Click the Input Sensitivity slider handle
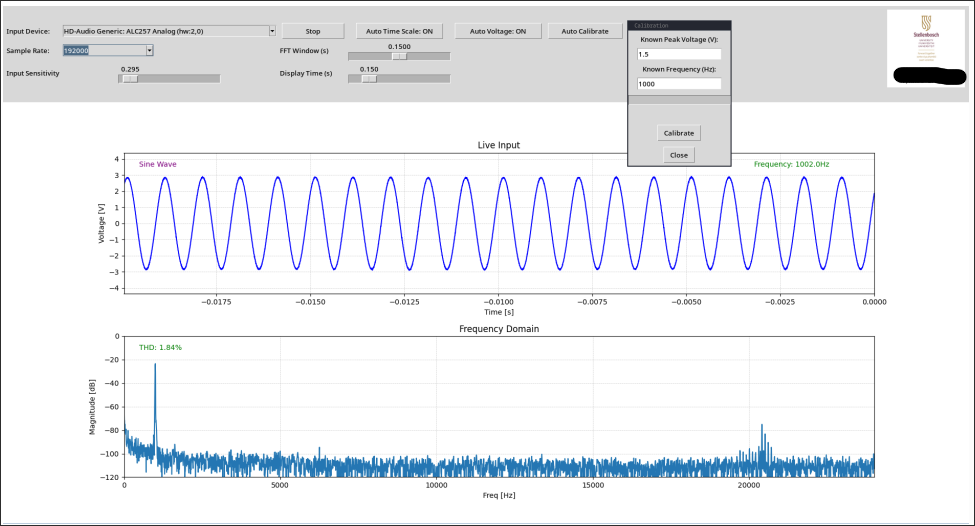Screen dimensions: 975x526 tap(129, 78)
